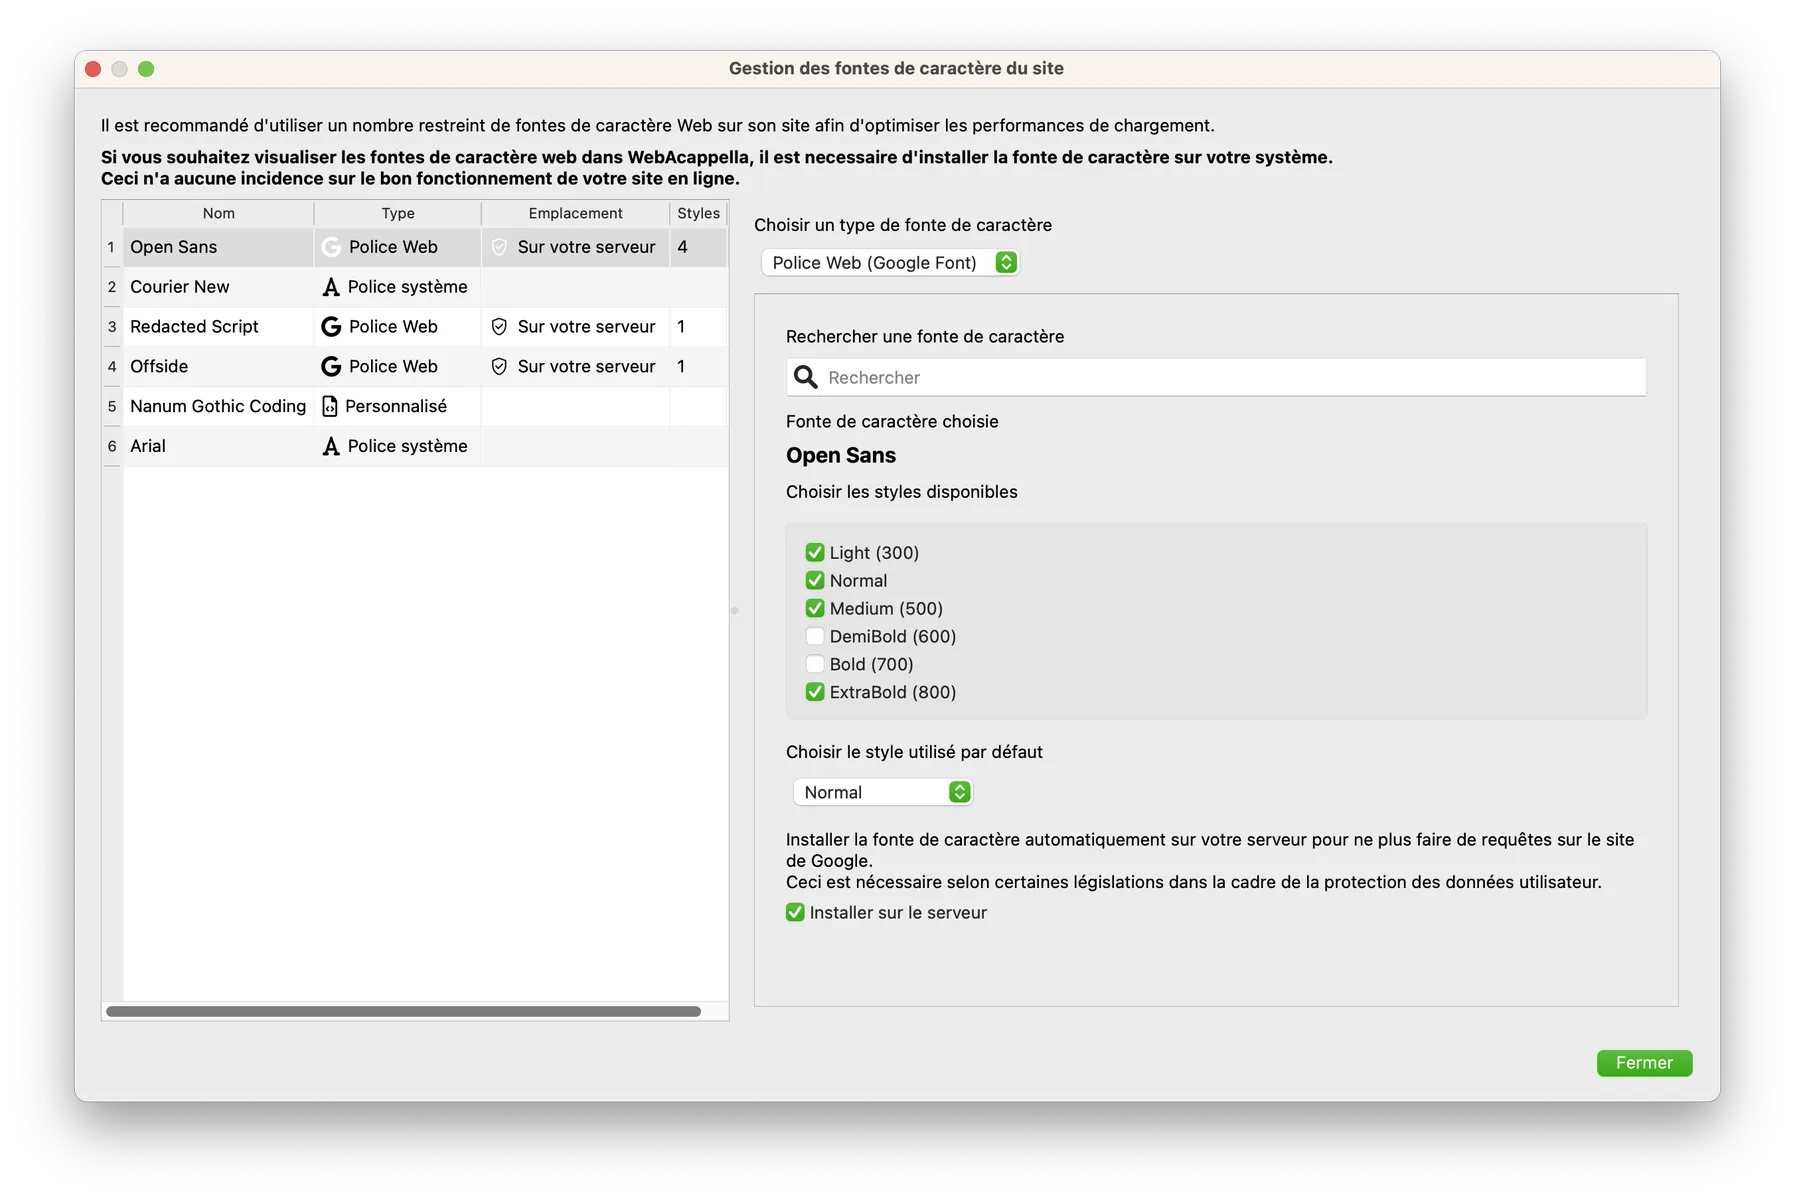Click the Google icon in the Offside row
The width and height of the screenshot is (1795, 1200).
pyautogui.click(x=331, y=367)
